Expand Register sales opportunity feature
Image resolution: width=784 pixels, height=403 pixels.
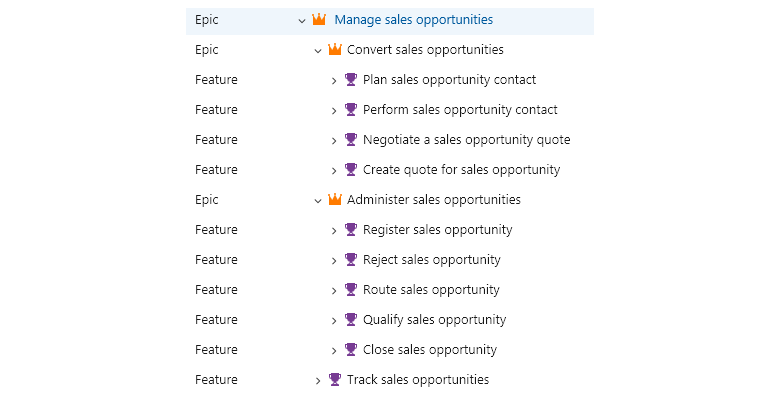click(x=334, y=230)
